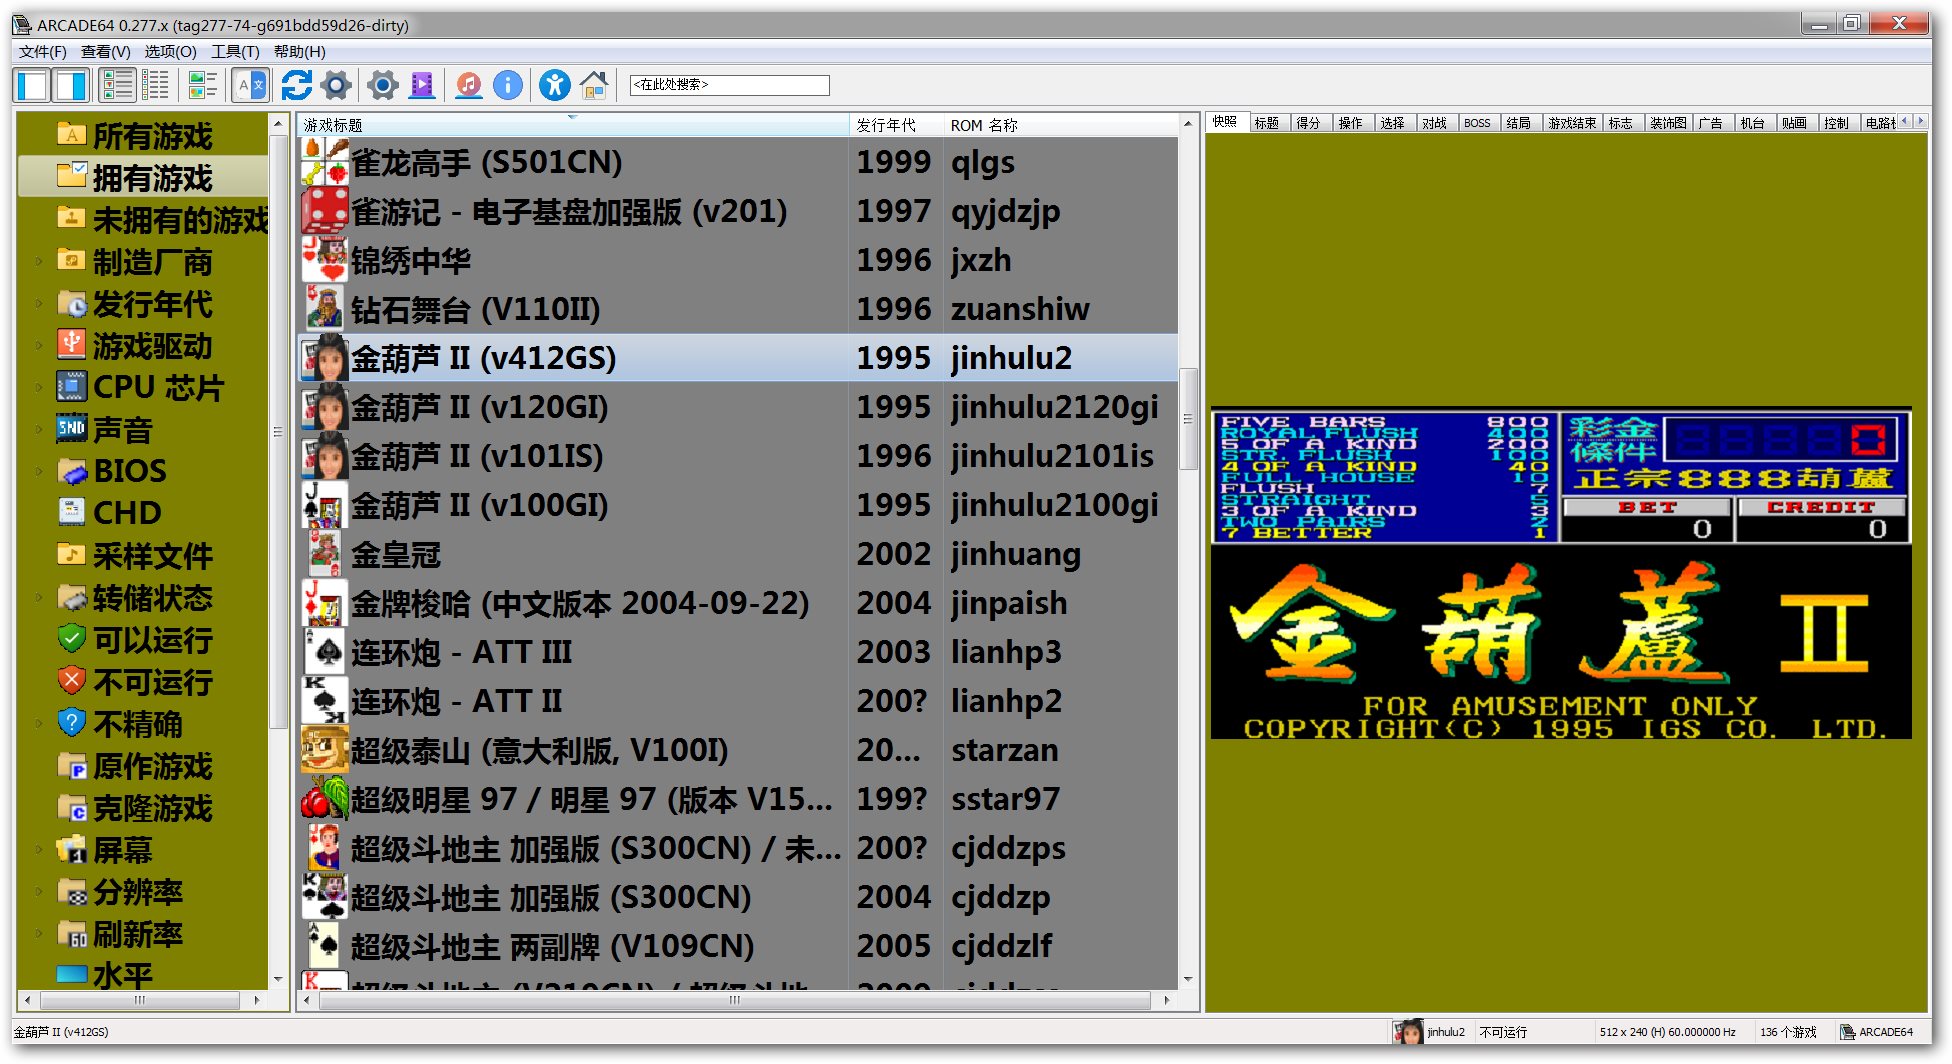Toggle the A/文 language translation button
Image resolution: width=1952 pixels, height=1064 pixels.
click(x=251, y=86)
